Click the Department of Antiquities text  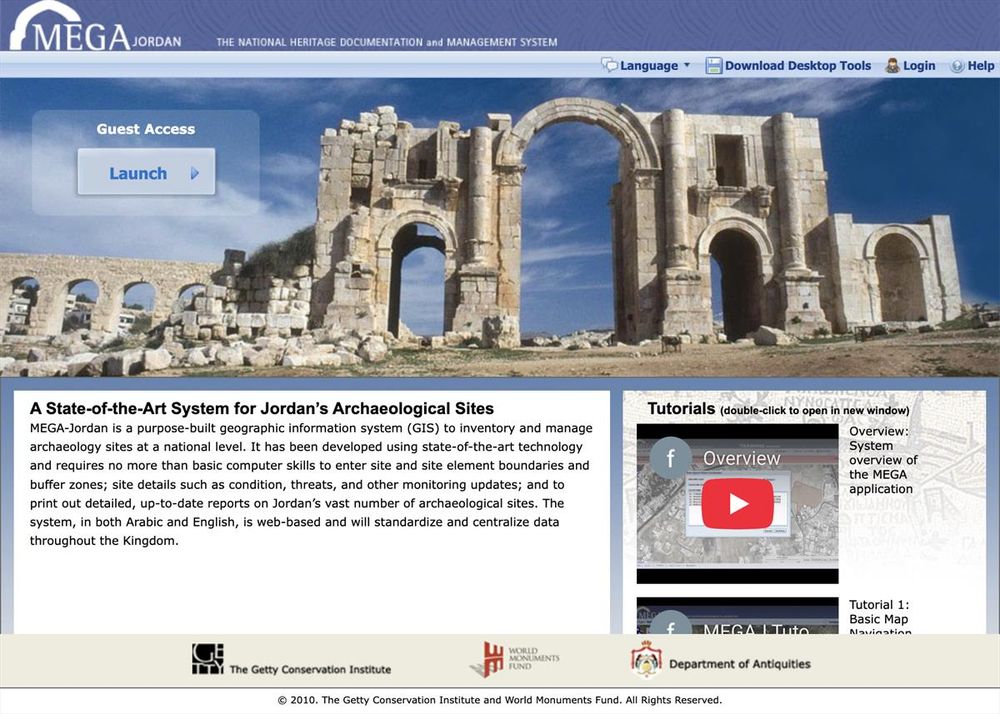coord(740,664)
